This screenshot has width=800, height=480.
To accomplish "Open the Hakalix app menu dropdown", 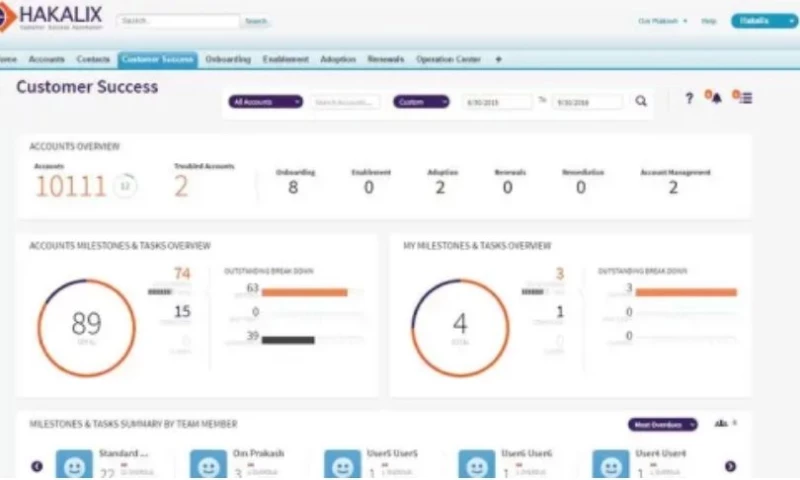I will [763, 20].
